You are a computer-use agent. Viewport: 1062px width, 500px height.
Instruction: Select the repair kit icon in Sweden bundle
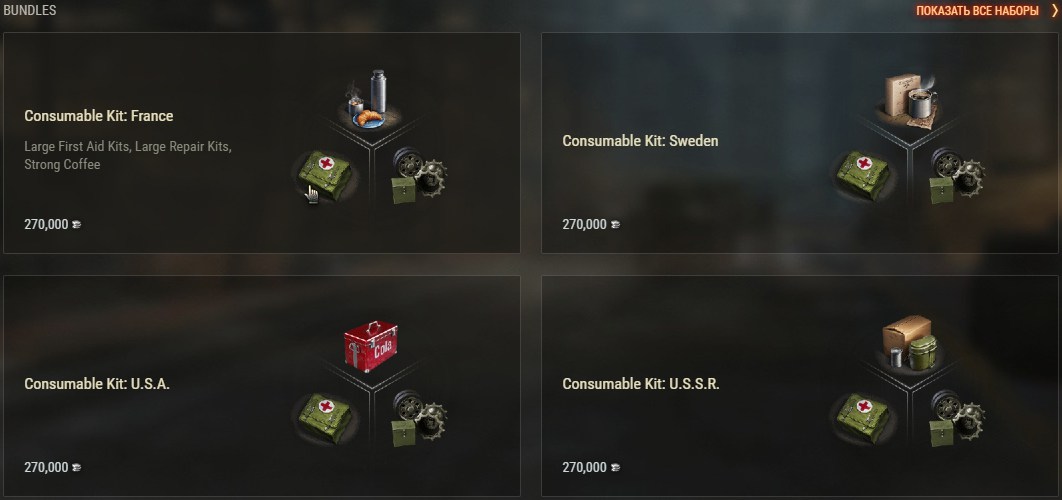tap(956, 175)
